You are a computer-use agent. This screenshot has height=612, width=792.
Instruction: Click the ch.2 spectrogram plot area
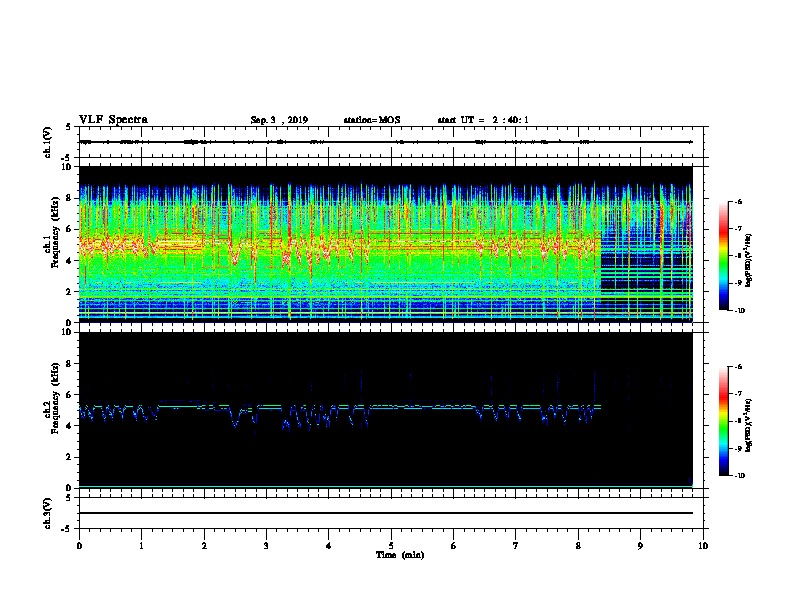pyautogui.click(x=385, y=410)
